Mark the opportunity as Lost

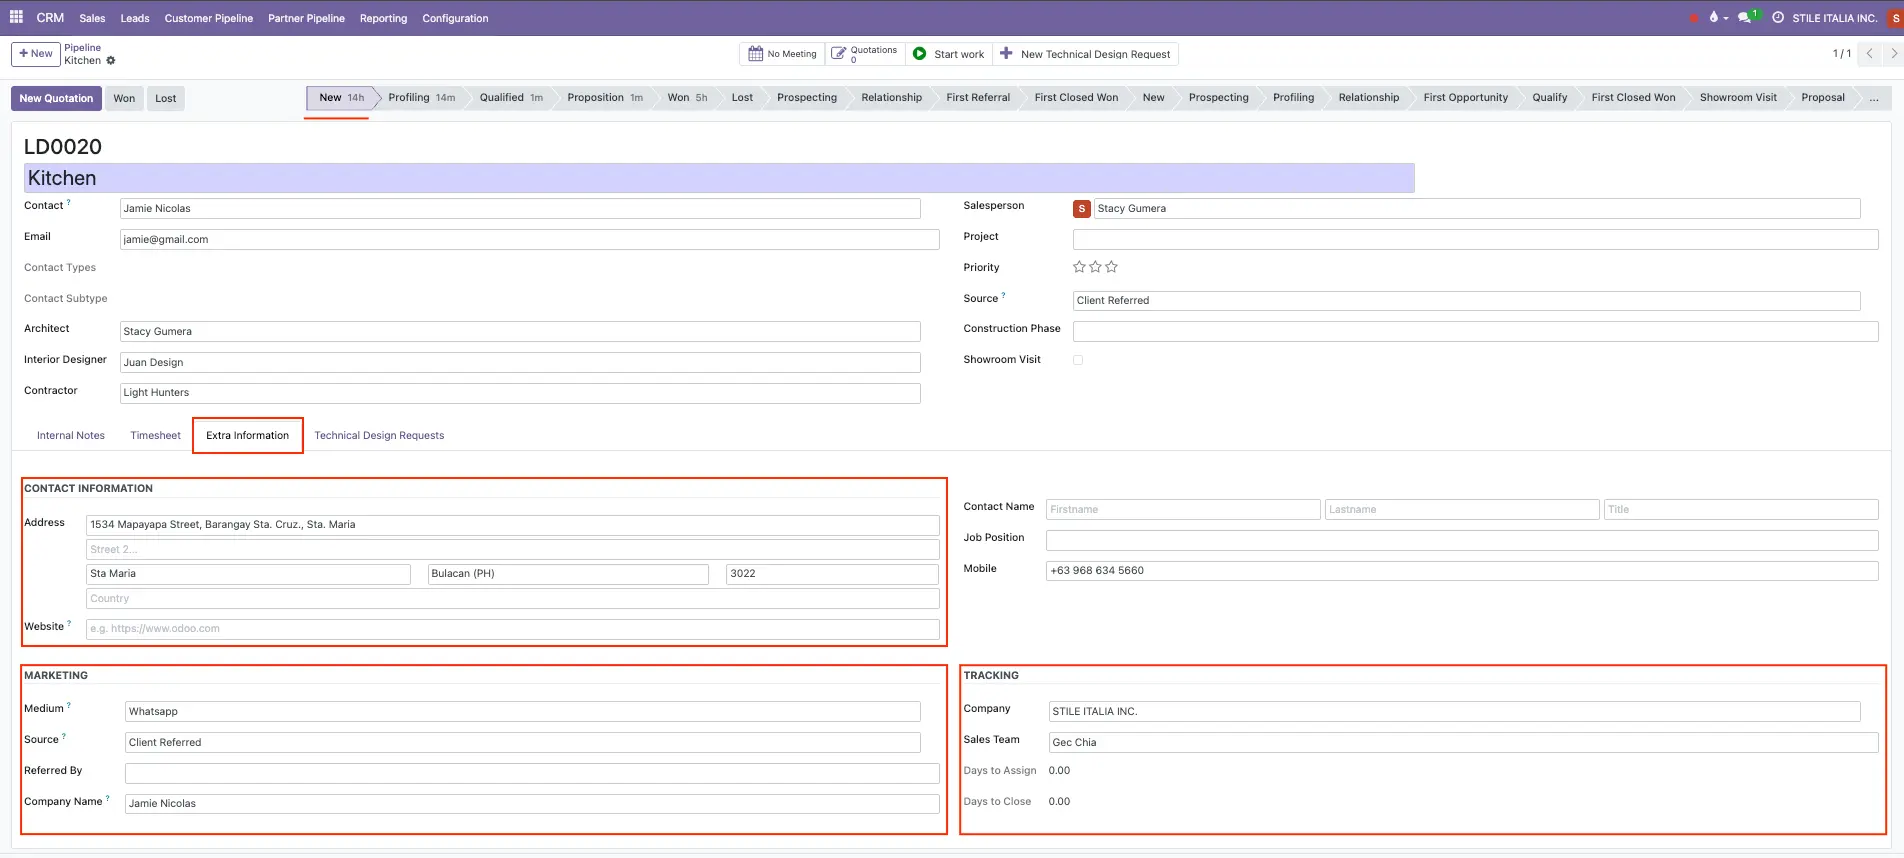pyautogui.click(x=165, y=98)
